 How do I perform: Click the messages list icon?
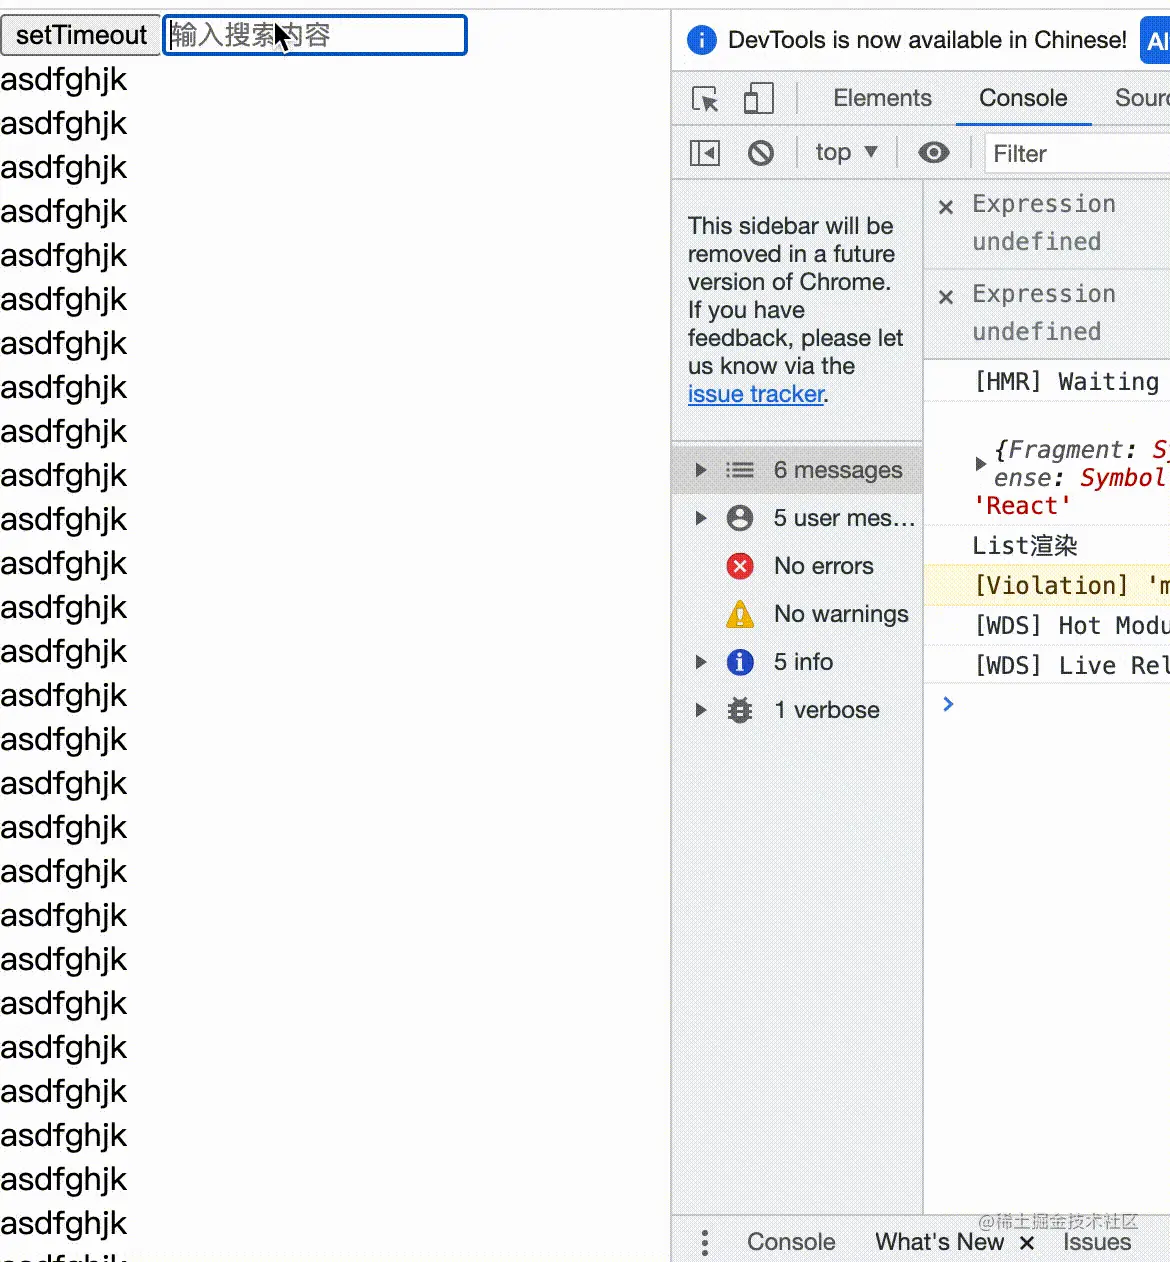point(740,470)
